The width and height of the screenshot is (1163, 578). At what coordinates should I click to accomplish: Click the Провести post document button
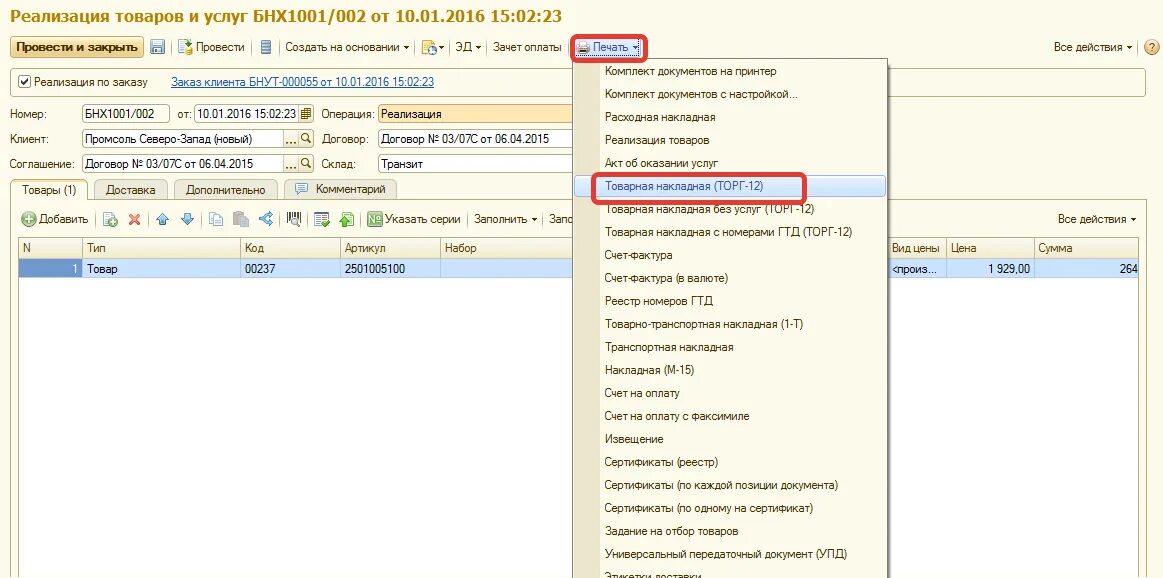[211, 47]
